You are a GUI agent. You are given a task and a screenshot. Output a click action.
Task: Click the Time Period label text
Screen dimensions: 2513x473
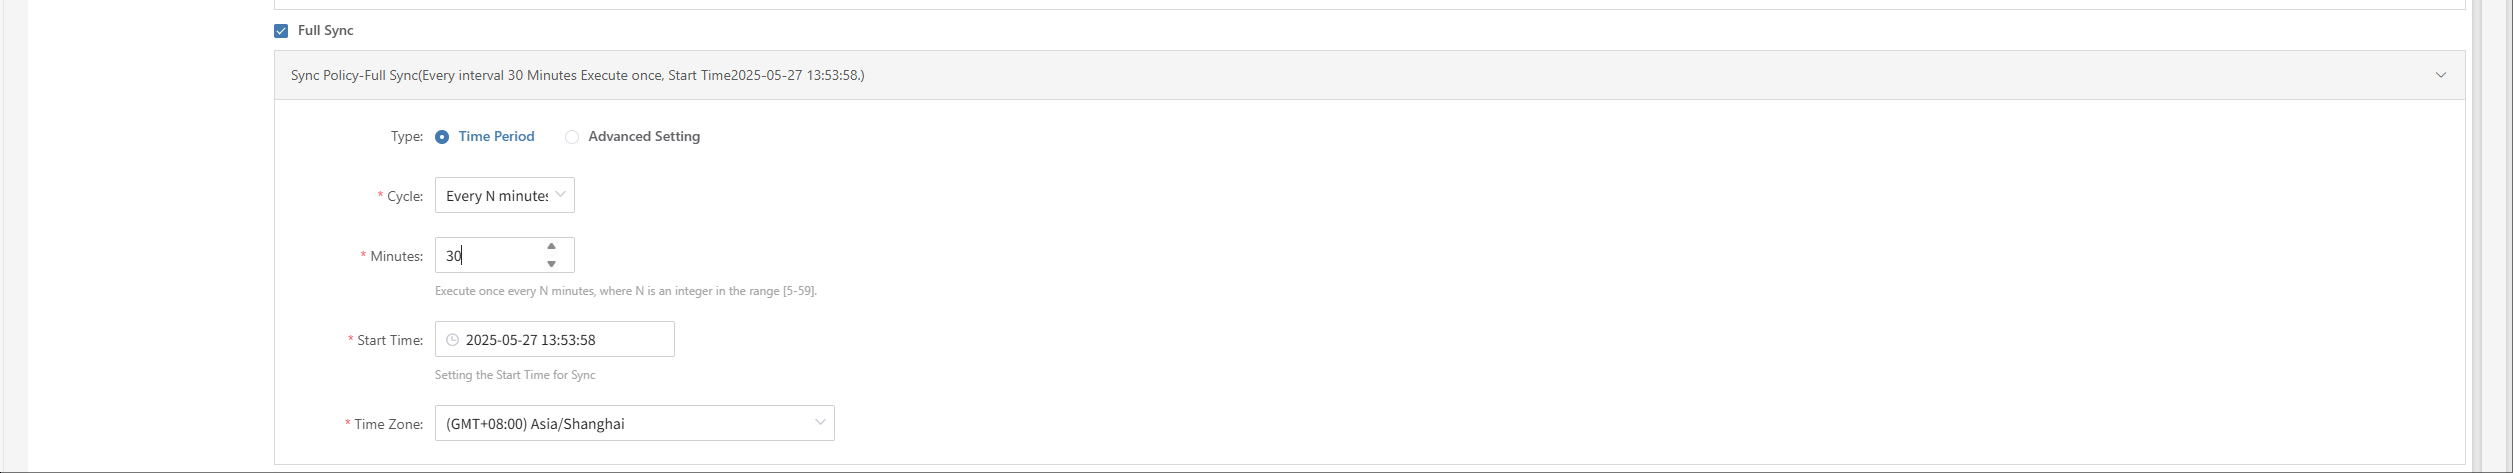coord(496,137)
